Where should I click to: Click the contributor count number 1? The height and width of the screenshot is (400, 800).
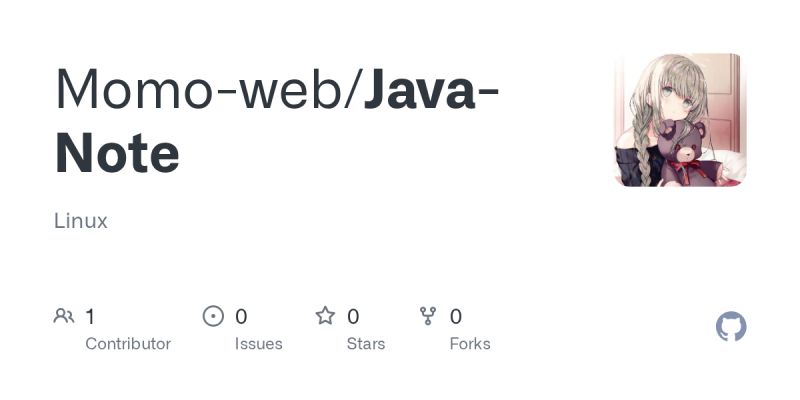pos(90,316)
